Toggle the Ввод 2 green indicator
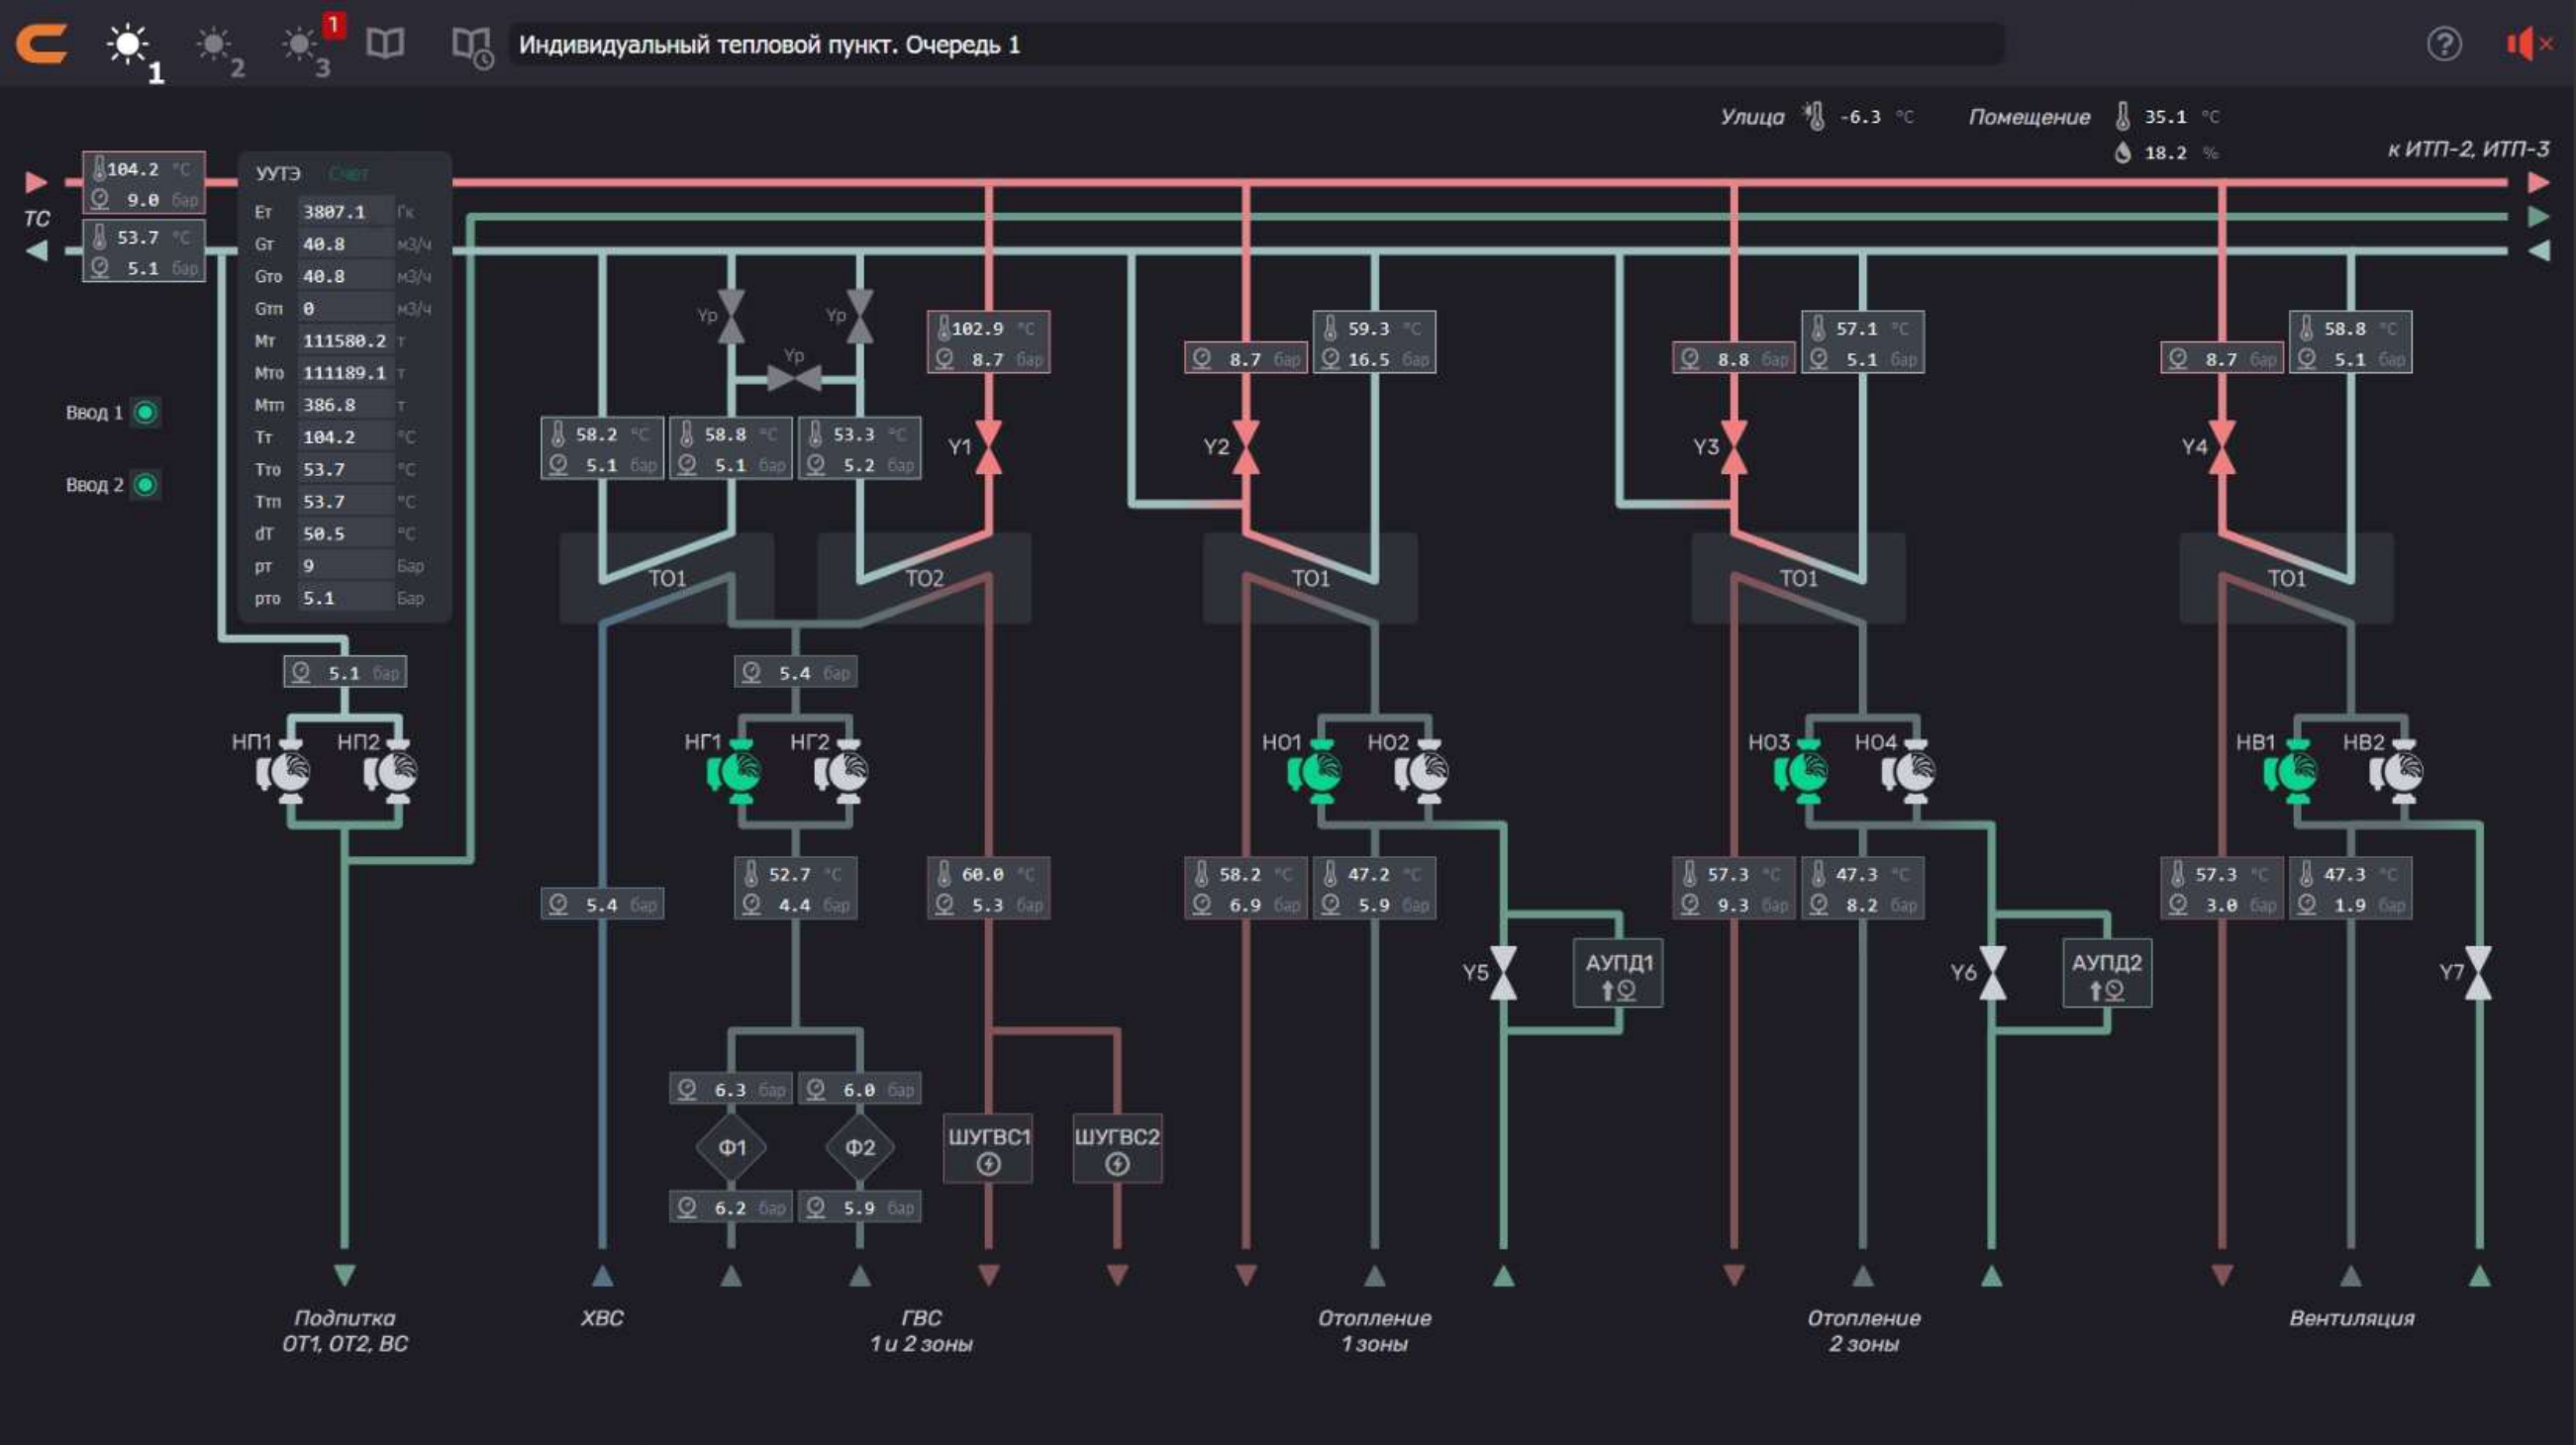Image resolution: width=2576 pixels, height=1445 pixels. (146, 485)
